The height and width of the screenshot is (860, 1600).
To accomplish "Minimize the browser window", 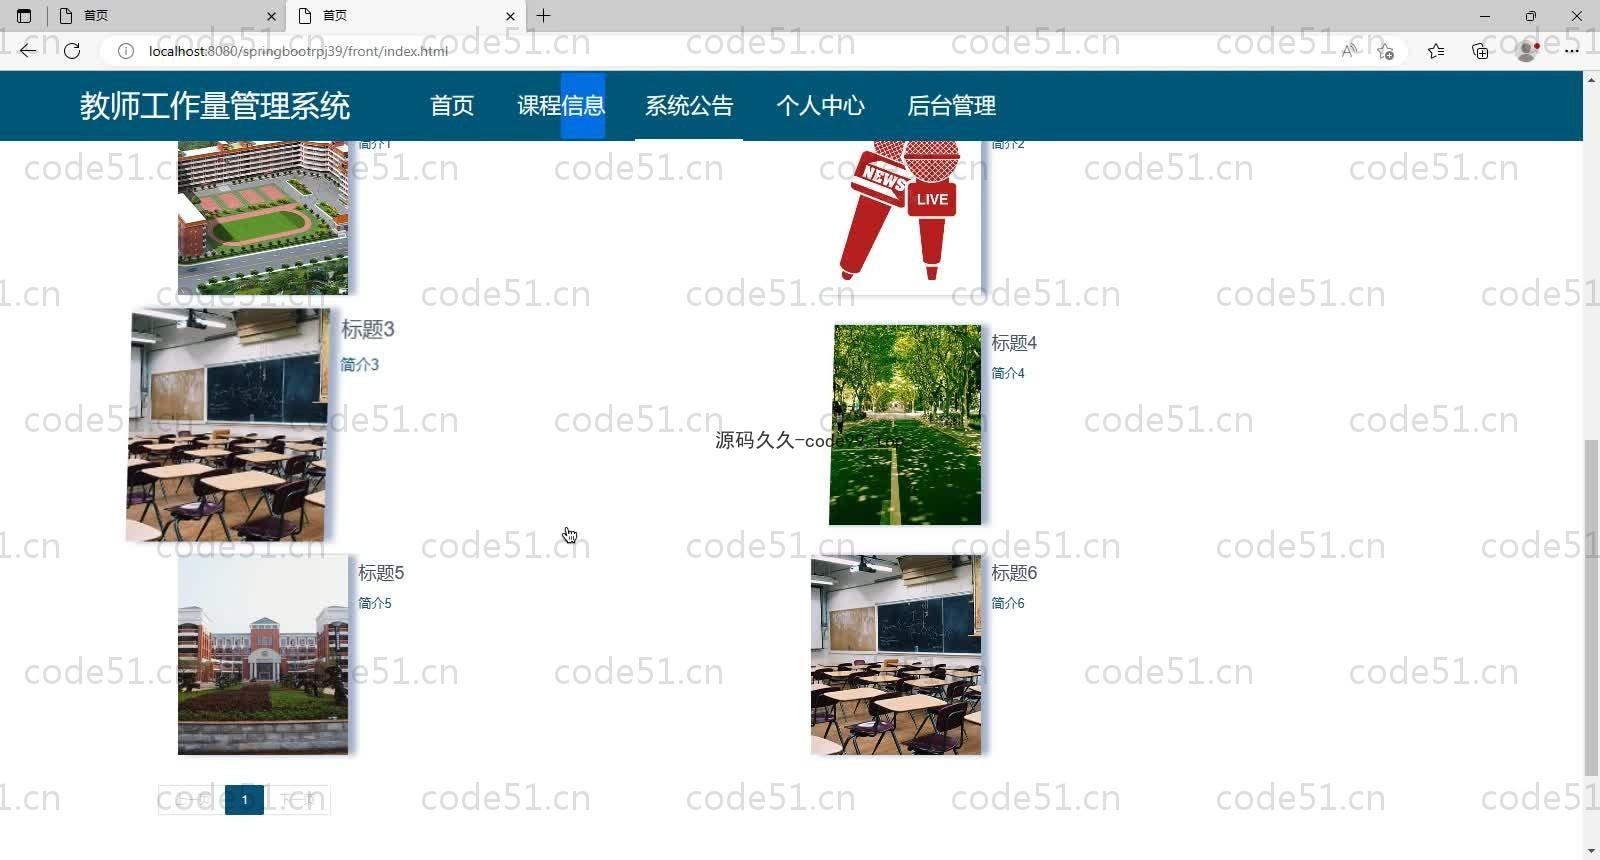I will pyautogui.click(x=1484, y=16).
